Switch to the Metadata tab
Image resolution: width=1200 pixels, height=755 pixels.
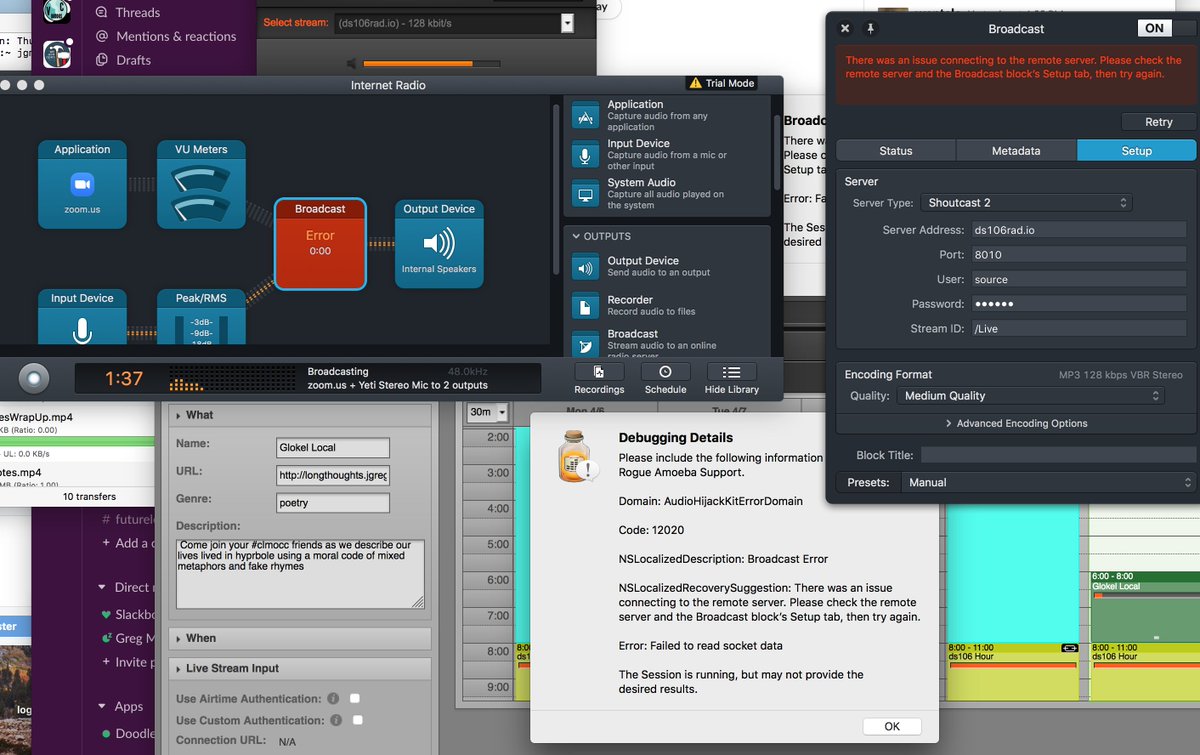(1016, 151)
